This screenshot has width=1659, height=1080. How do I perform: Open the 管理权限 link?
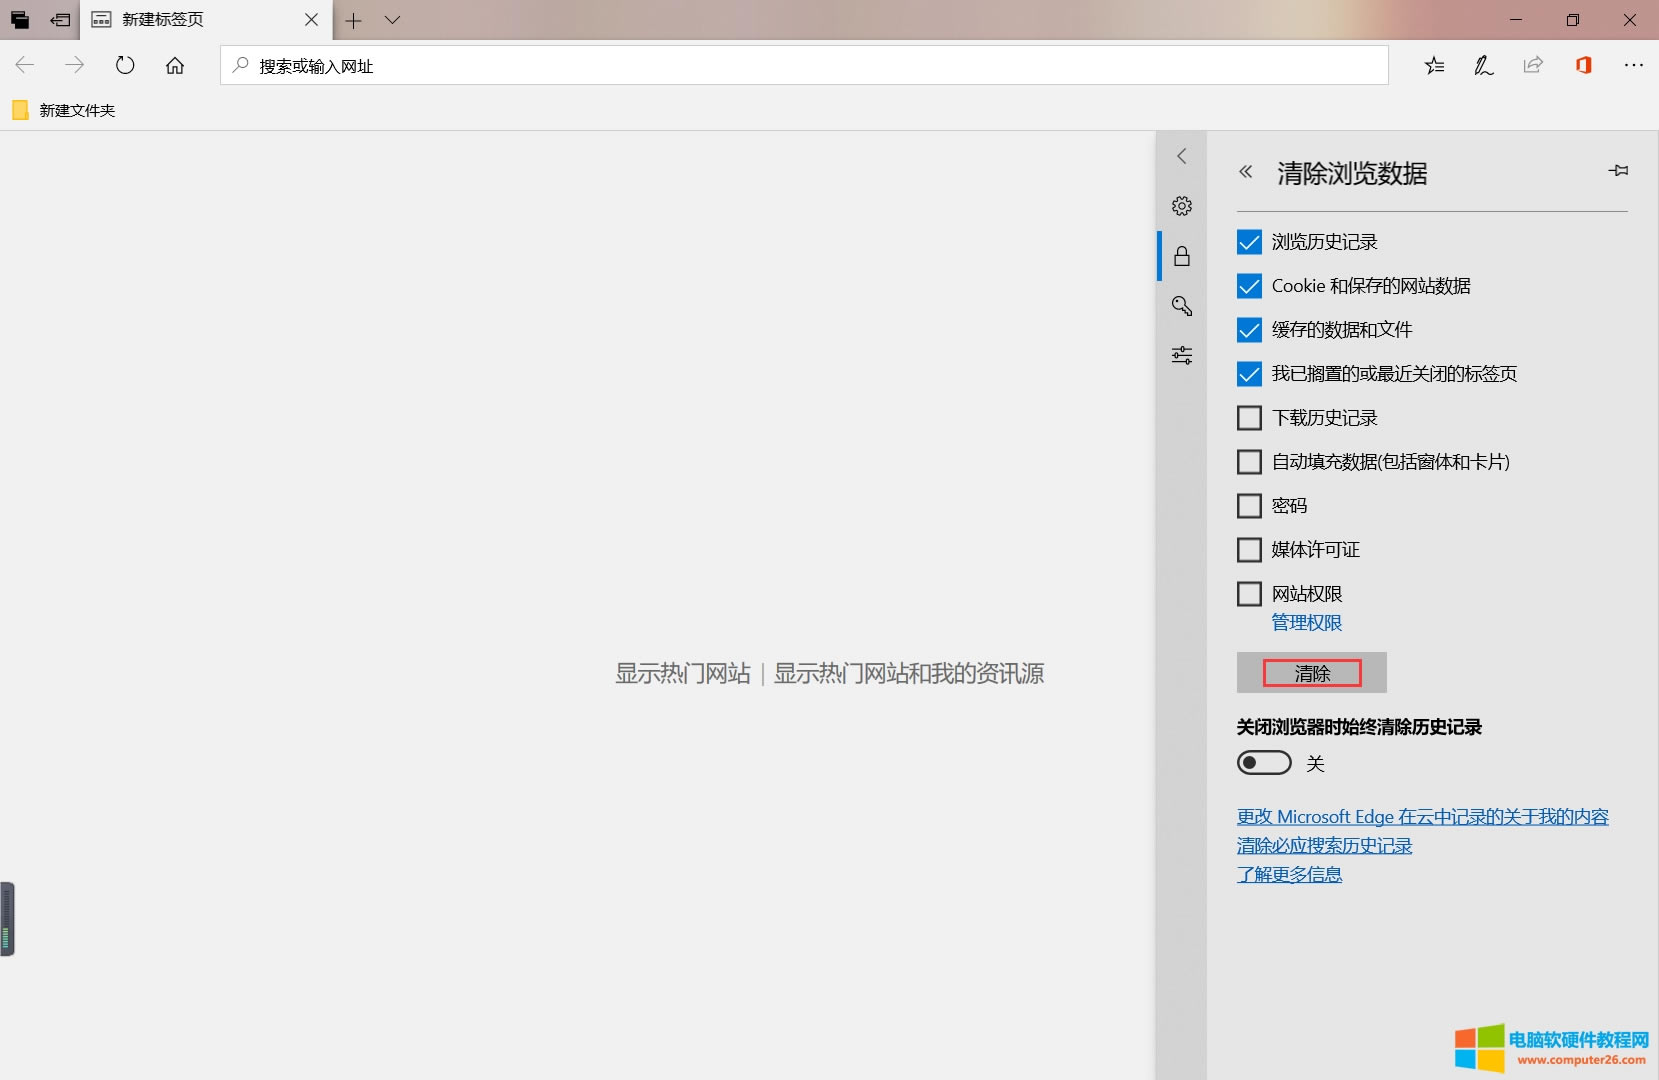[x=1306, y=622]
